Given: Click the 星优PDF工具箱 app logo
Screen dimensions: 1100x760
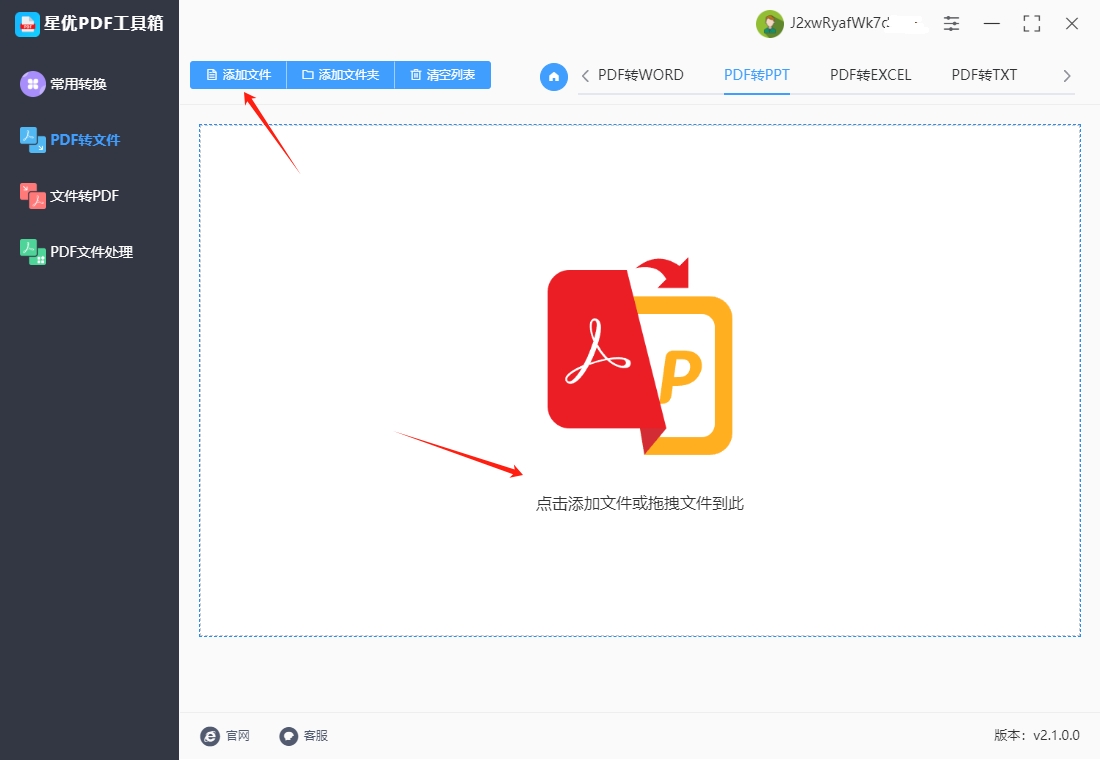Looking at the screenshot, I should click(x=27, y=24).
